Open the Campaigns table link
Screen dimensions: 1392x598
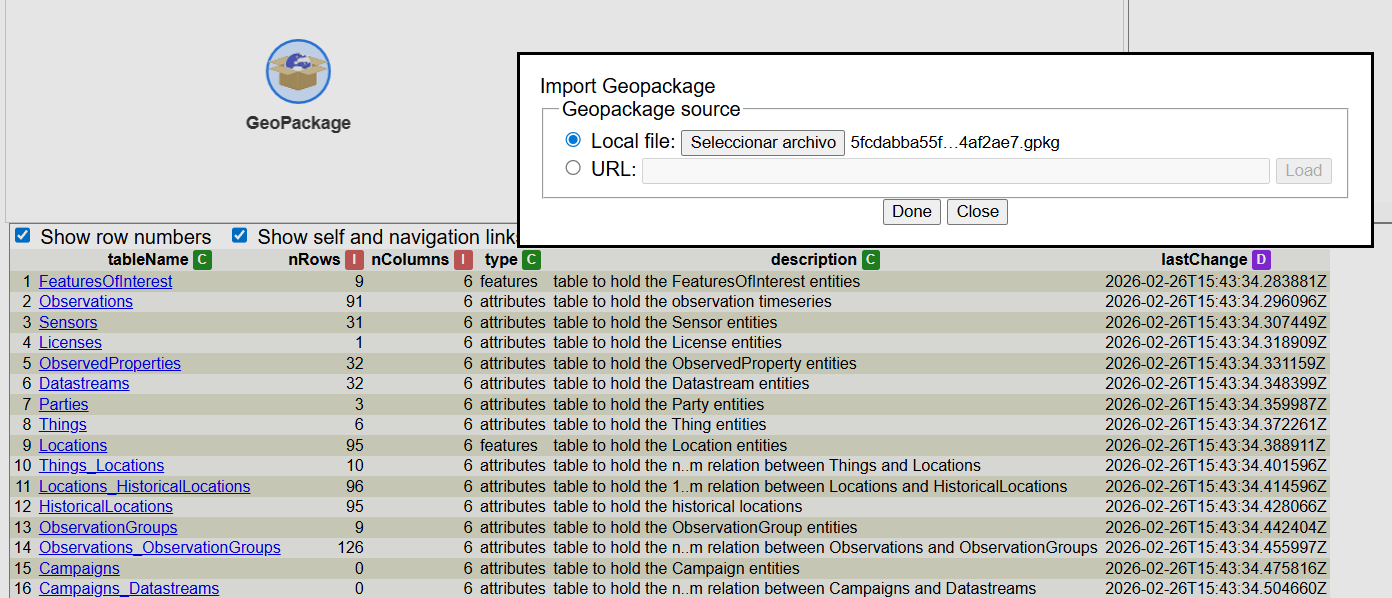pyautogui.click(x=79, y=569)
